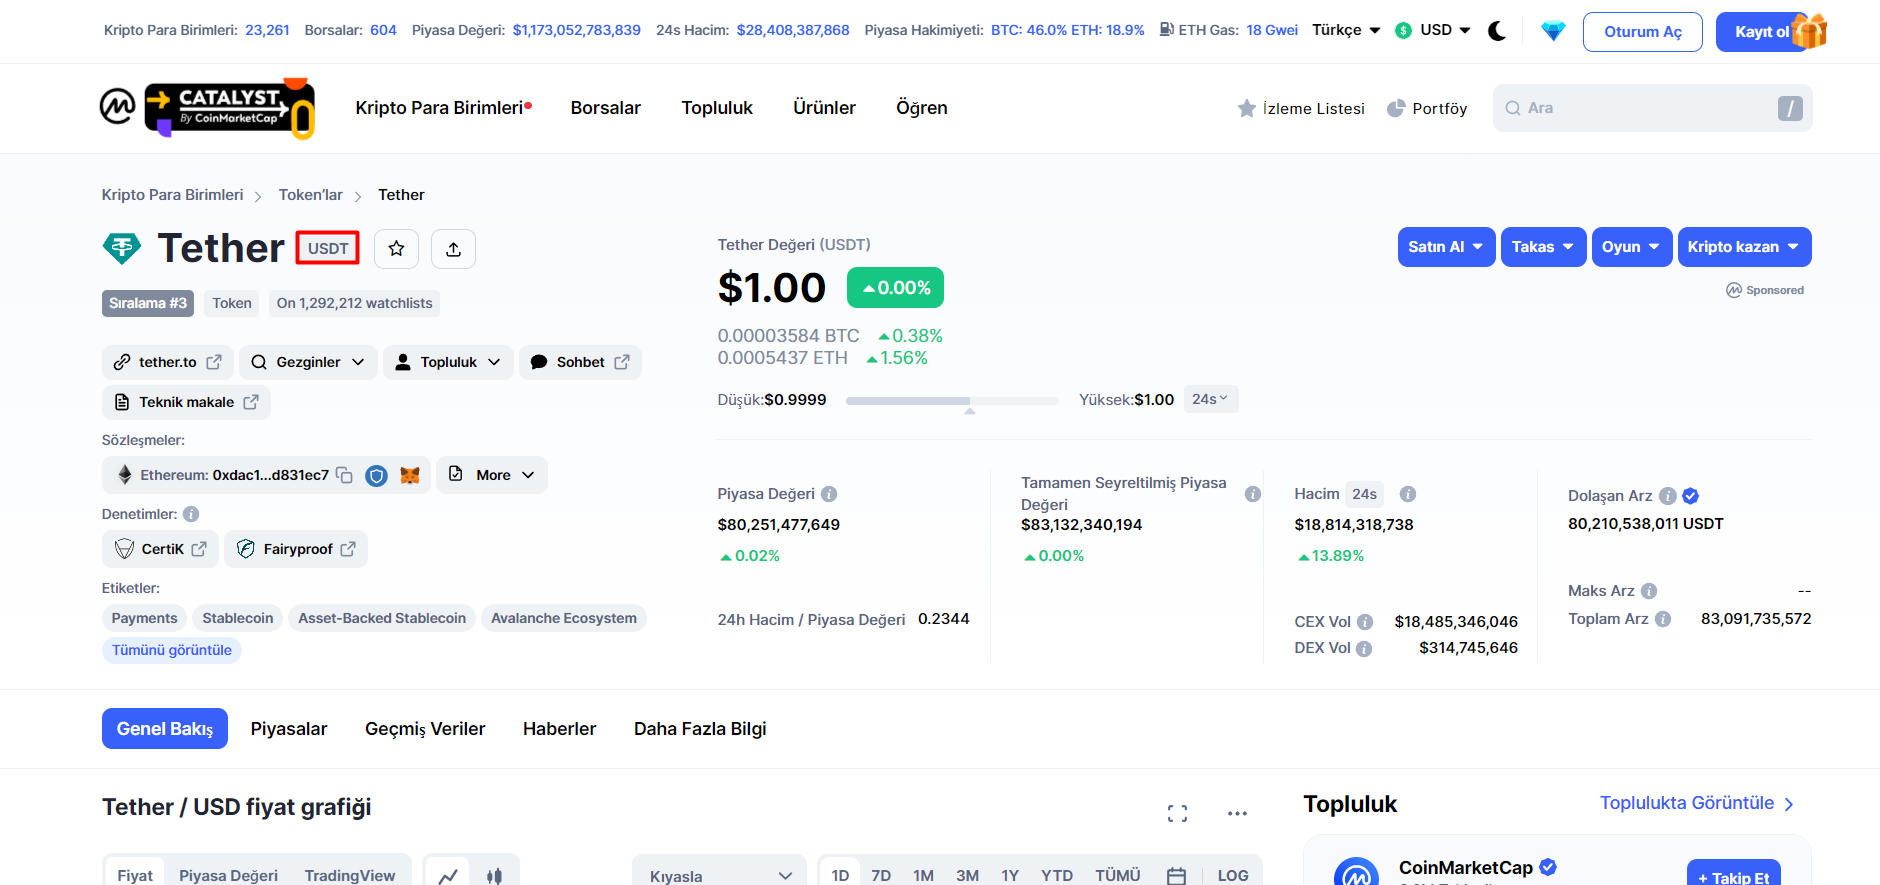Add Tether to watchlist star
This screenshot has width=1880, height=885.
(x=396, y=249)
